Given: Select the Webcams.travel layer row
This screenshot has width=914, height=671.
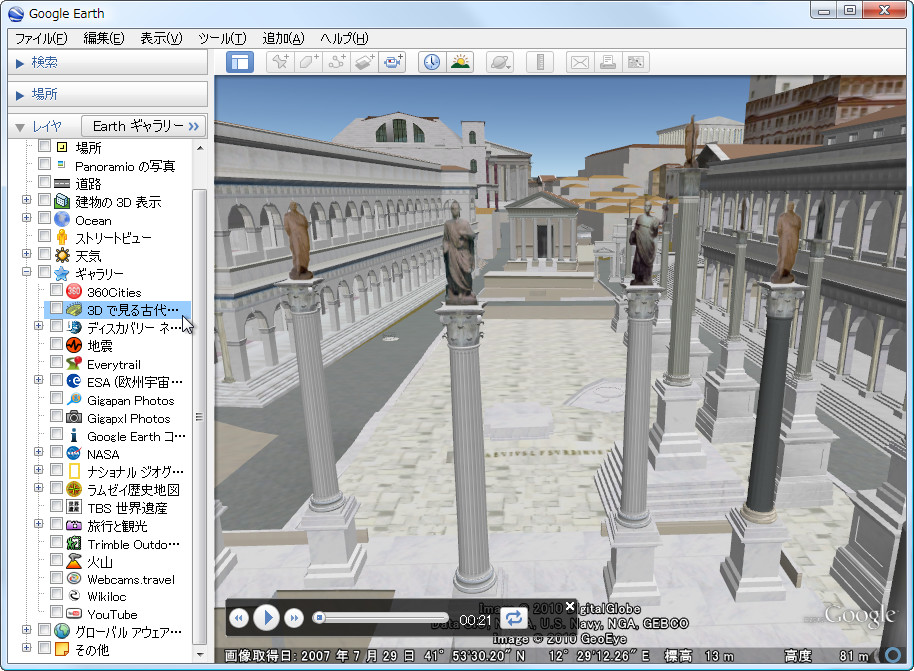Looking at the screenshot, I should pos(131,579).
